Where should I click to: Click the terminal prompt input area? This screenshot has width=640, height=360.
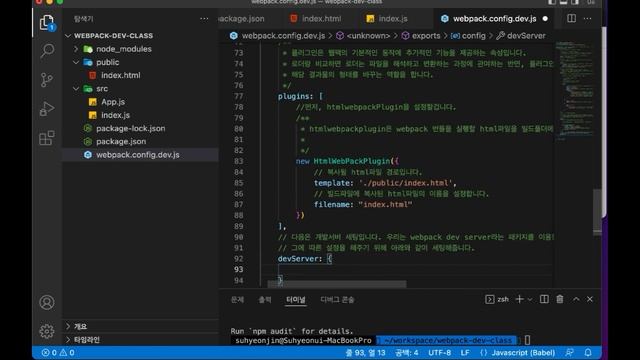pyautogui.click(x=527, y=340)
